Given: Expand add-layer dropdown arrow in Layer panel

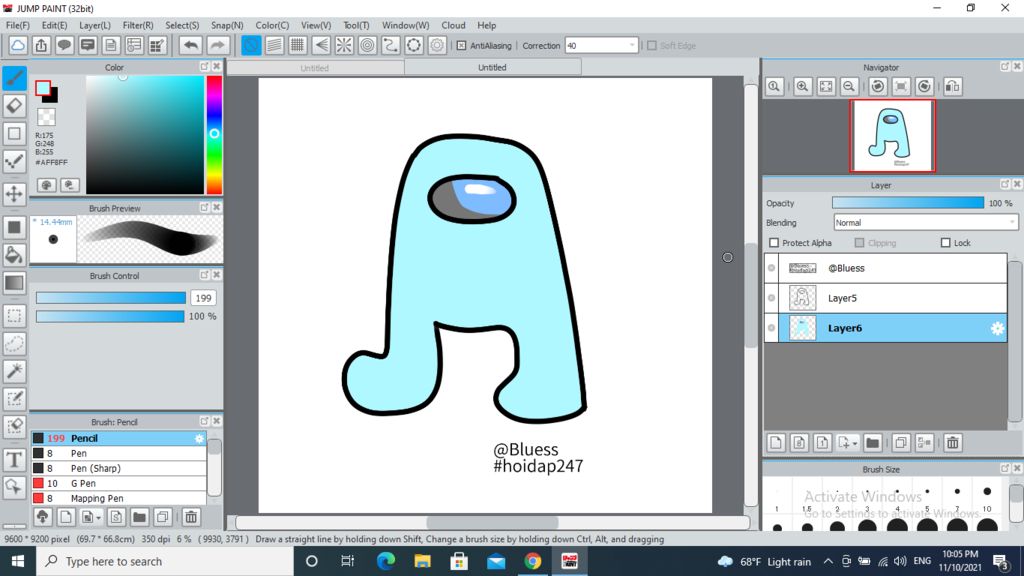Looking at the screenshot, I should click(x=854, y=443).
